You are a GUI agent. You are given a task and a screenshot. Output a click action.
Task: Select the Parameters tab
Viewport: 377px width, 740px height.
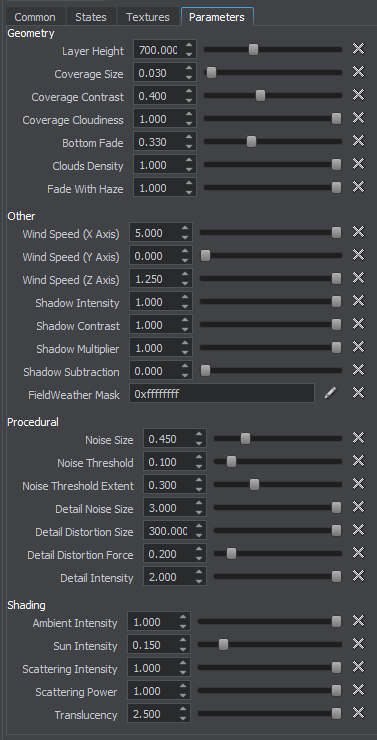point(217,17)
